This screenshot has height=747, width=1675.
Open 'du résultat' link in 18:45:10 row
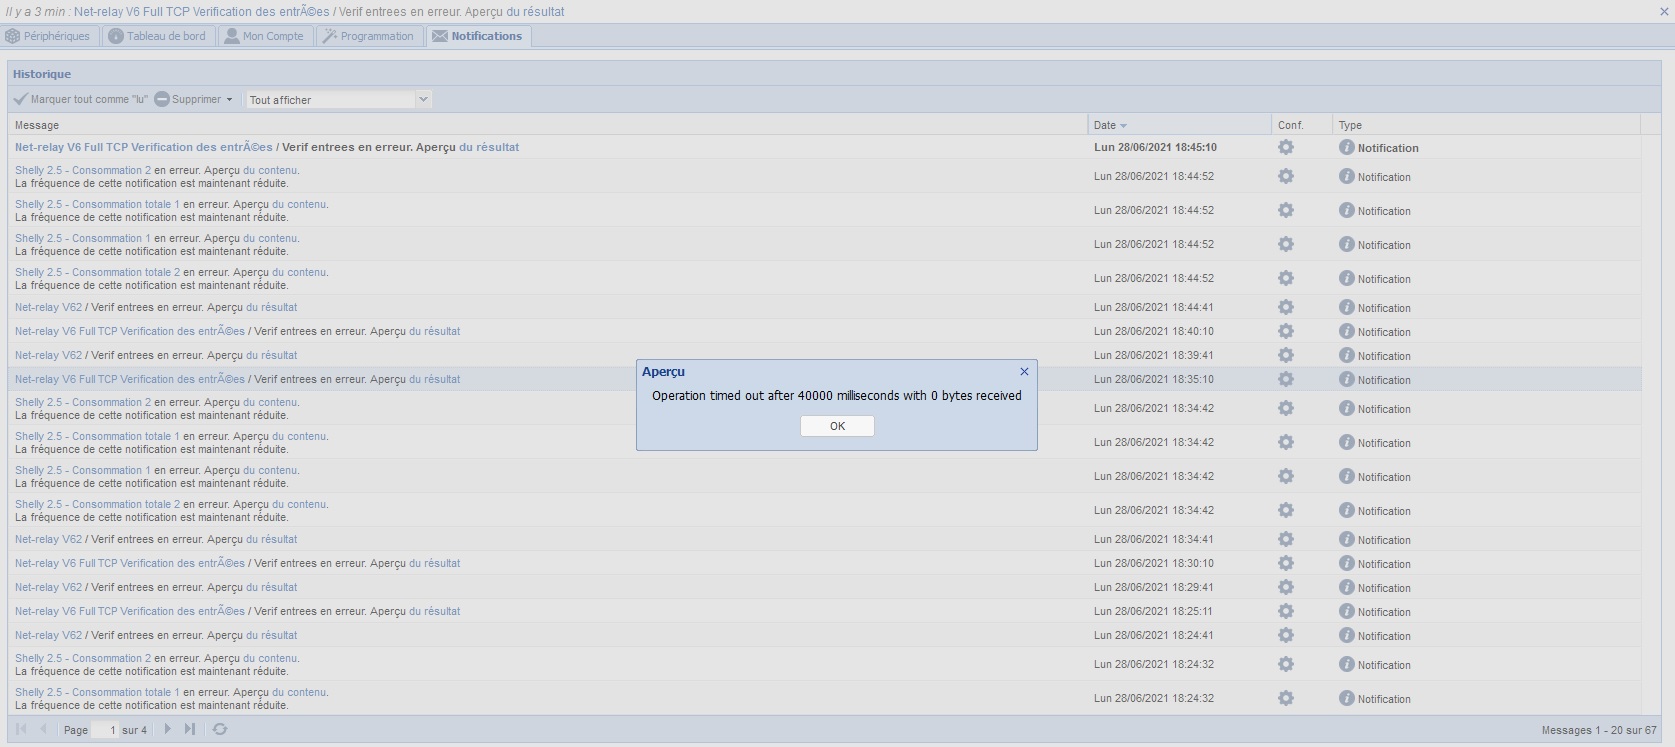click(x=489, y=147)
